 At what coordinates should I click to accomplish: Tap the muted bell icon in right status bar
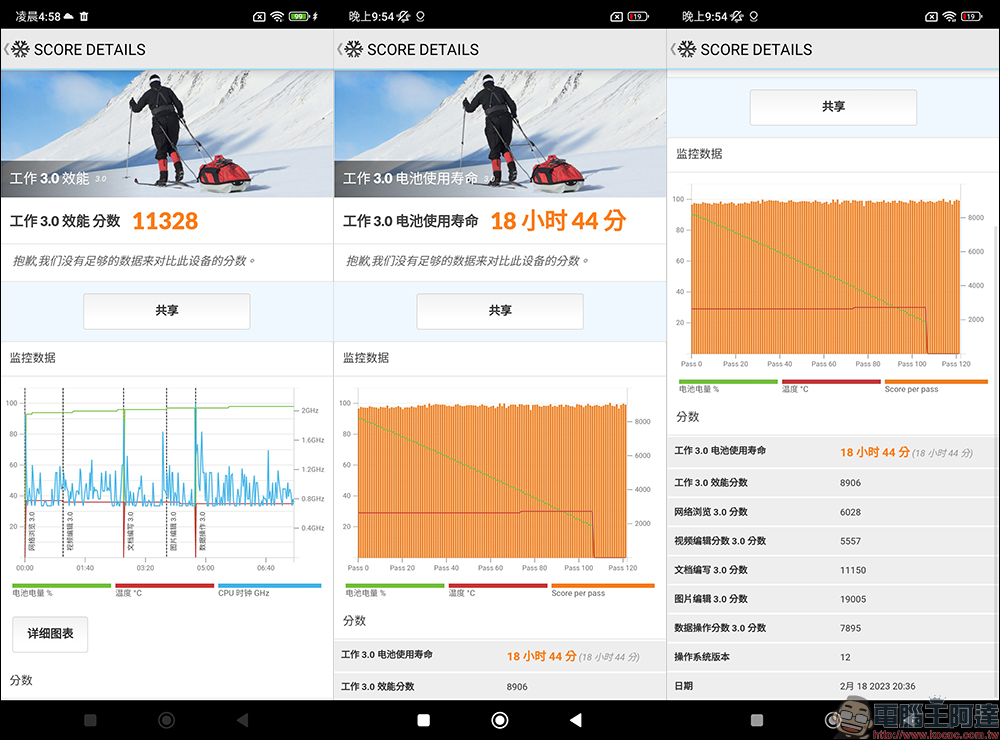point(737,17)
